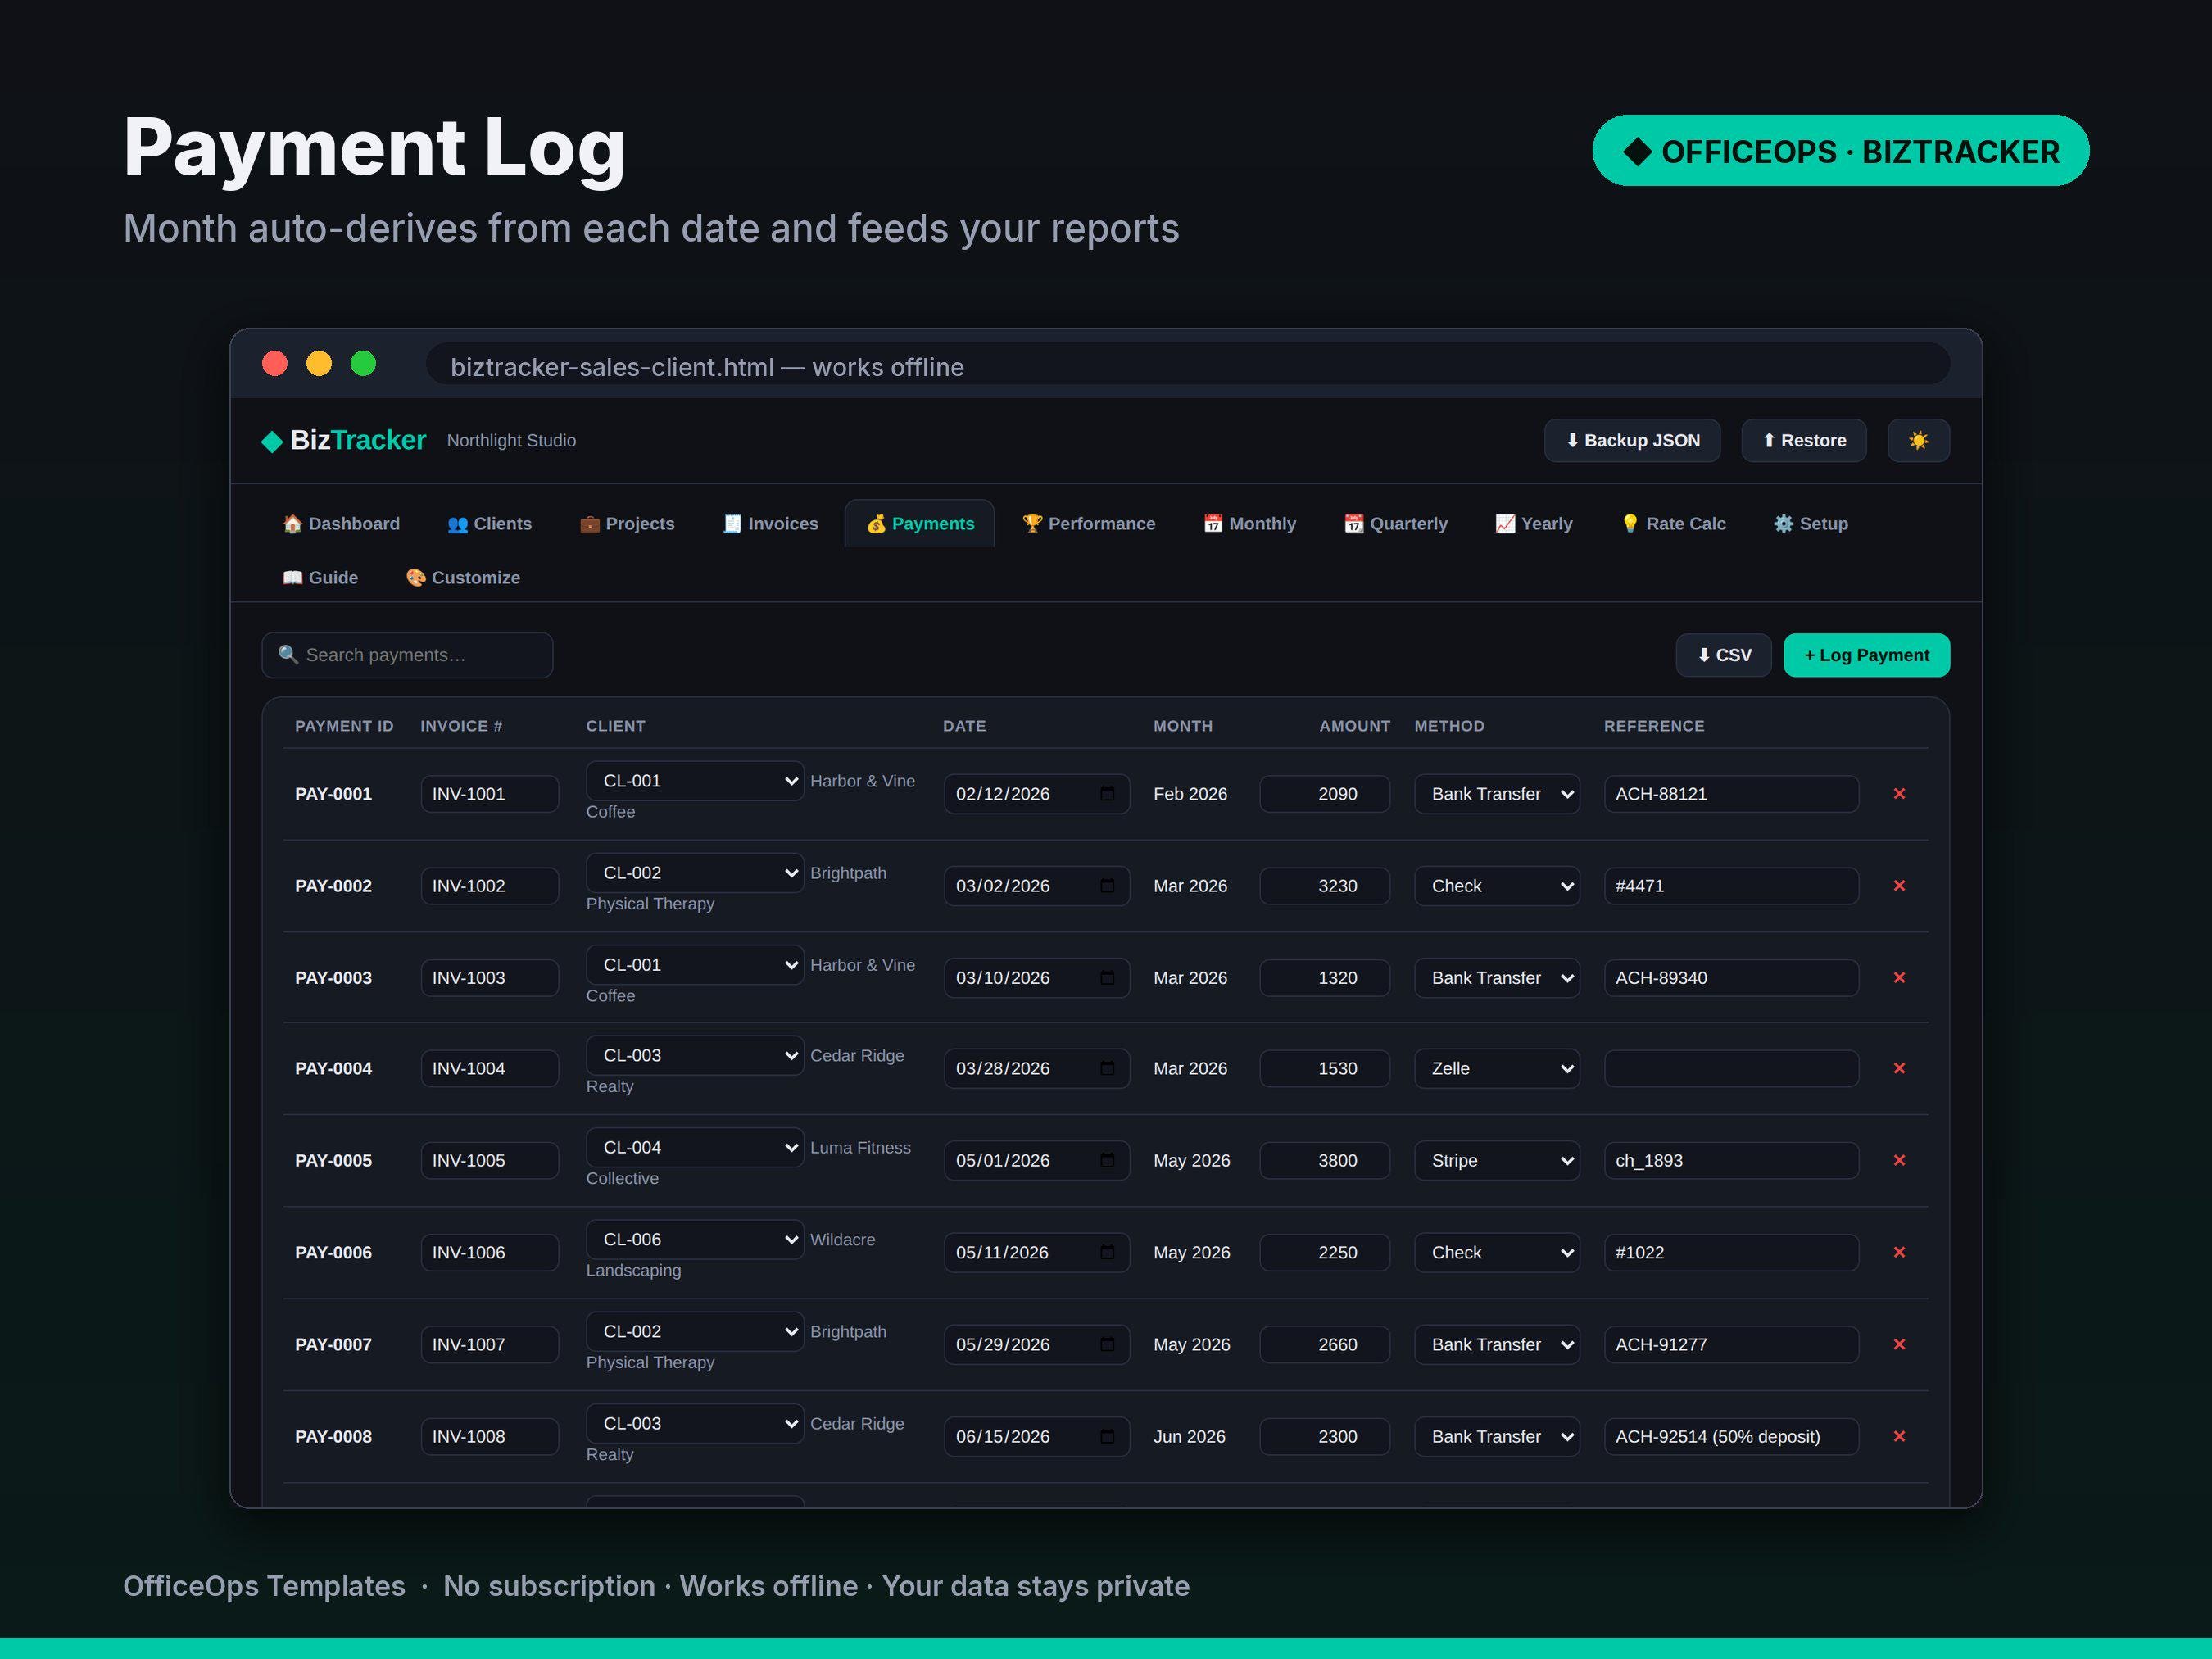Change the Stripe payment method dropdown
Viewport: 2212px width, 1659px height.
point(1497,1161)
